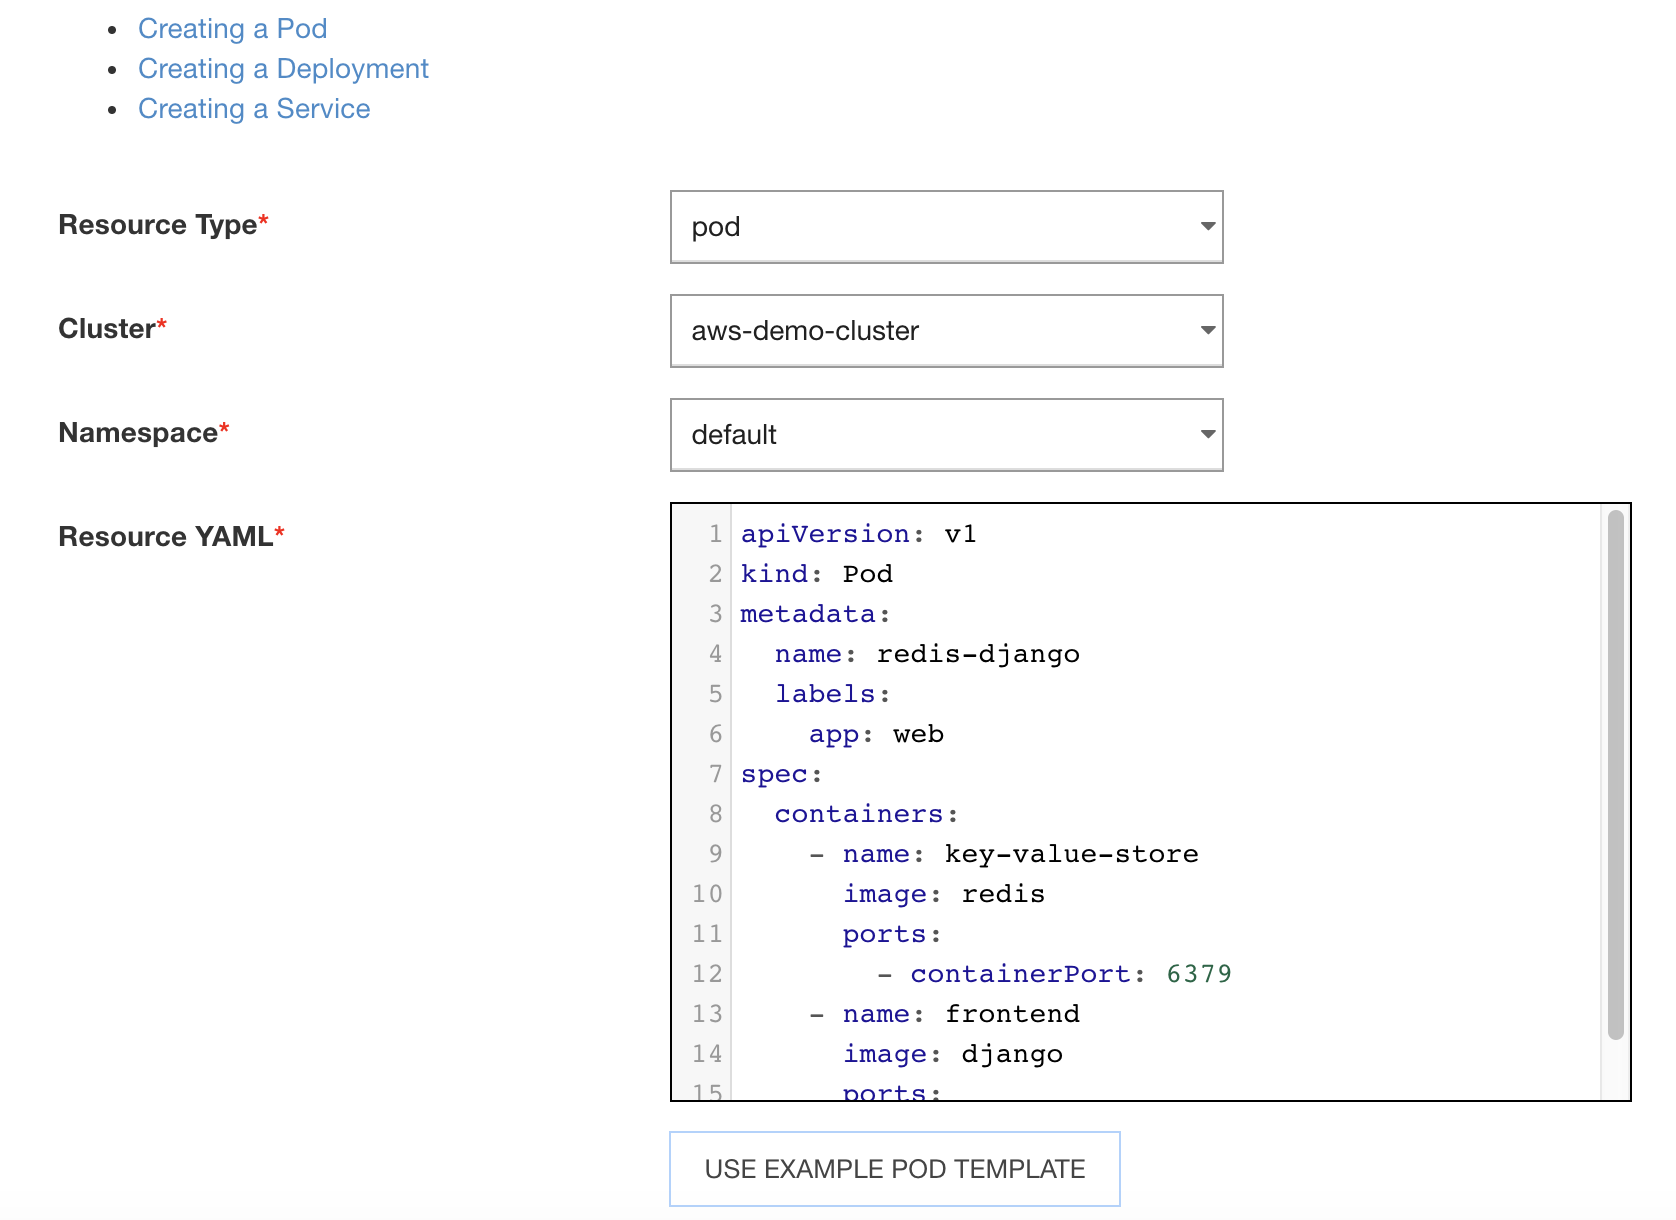This screenshot has height=1220, width=1676.
Task: Open the Namespace dropdown set to default
Action: click(x=945, y=435)
